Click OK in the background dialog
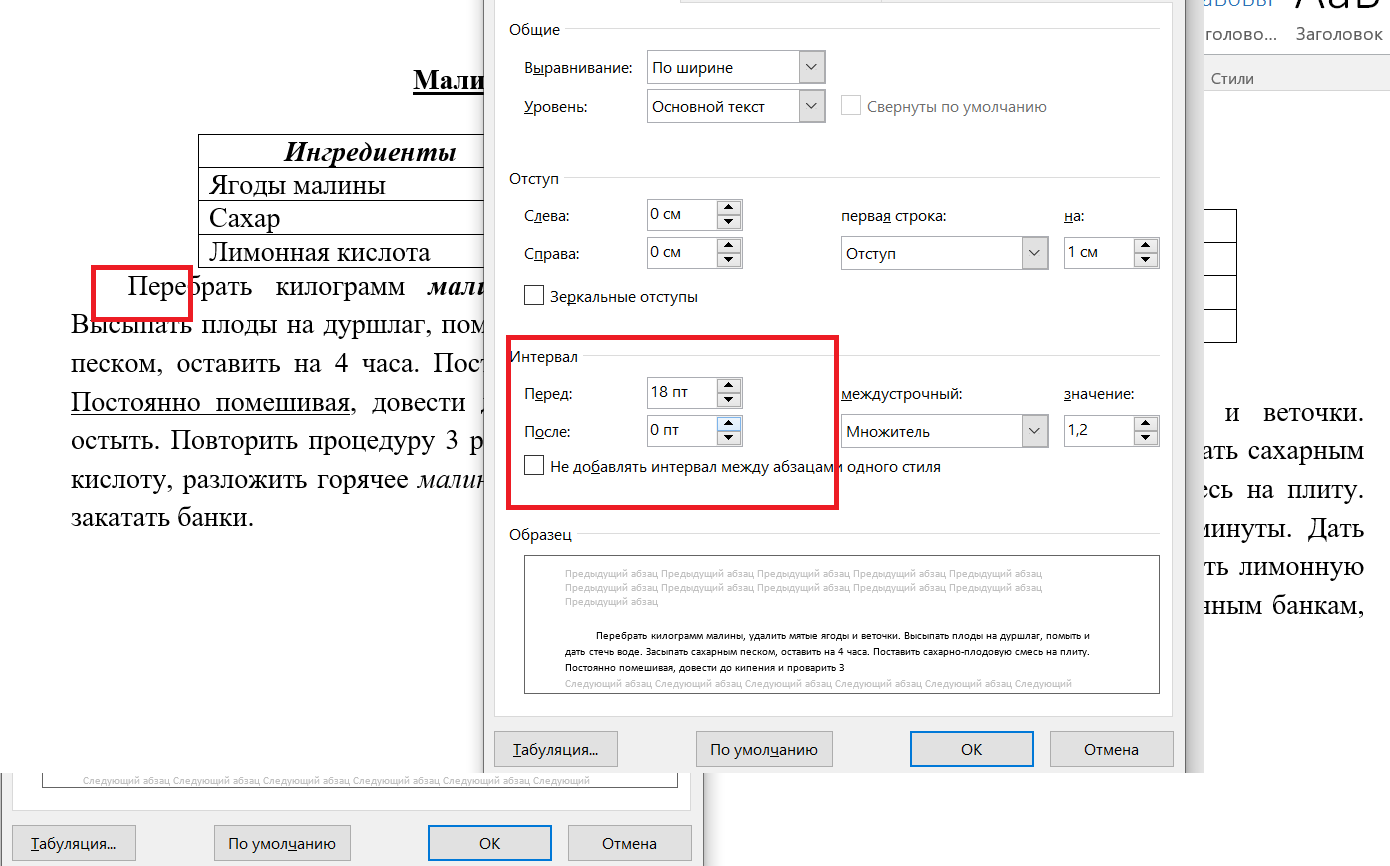The height and width of the screenshot is (866, 1390). click(x=489, y=843)
